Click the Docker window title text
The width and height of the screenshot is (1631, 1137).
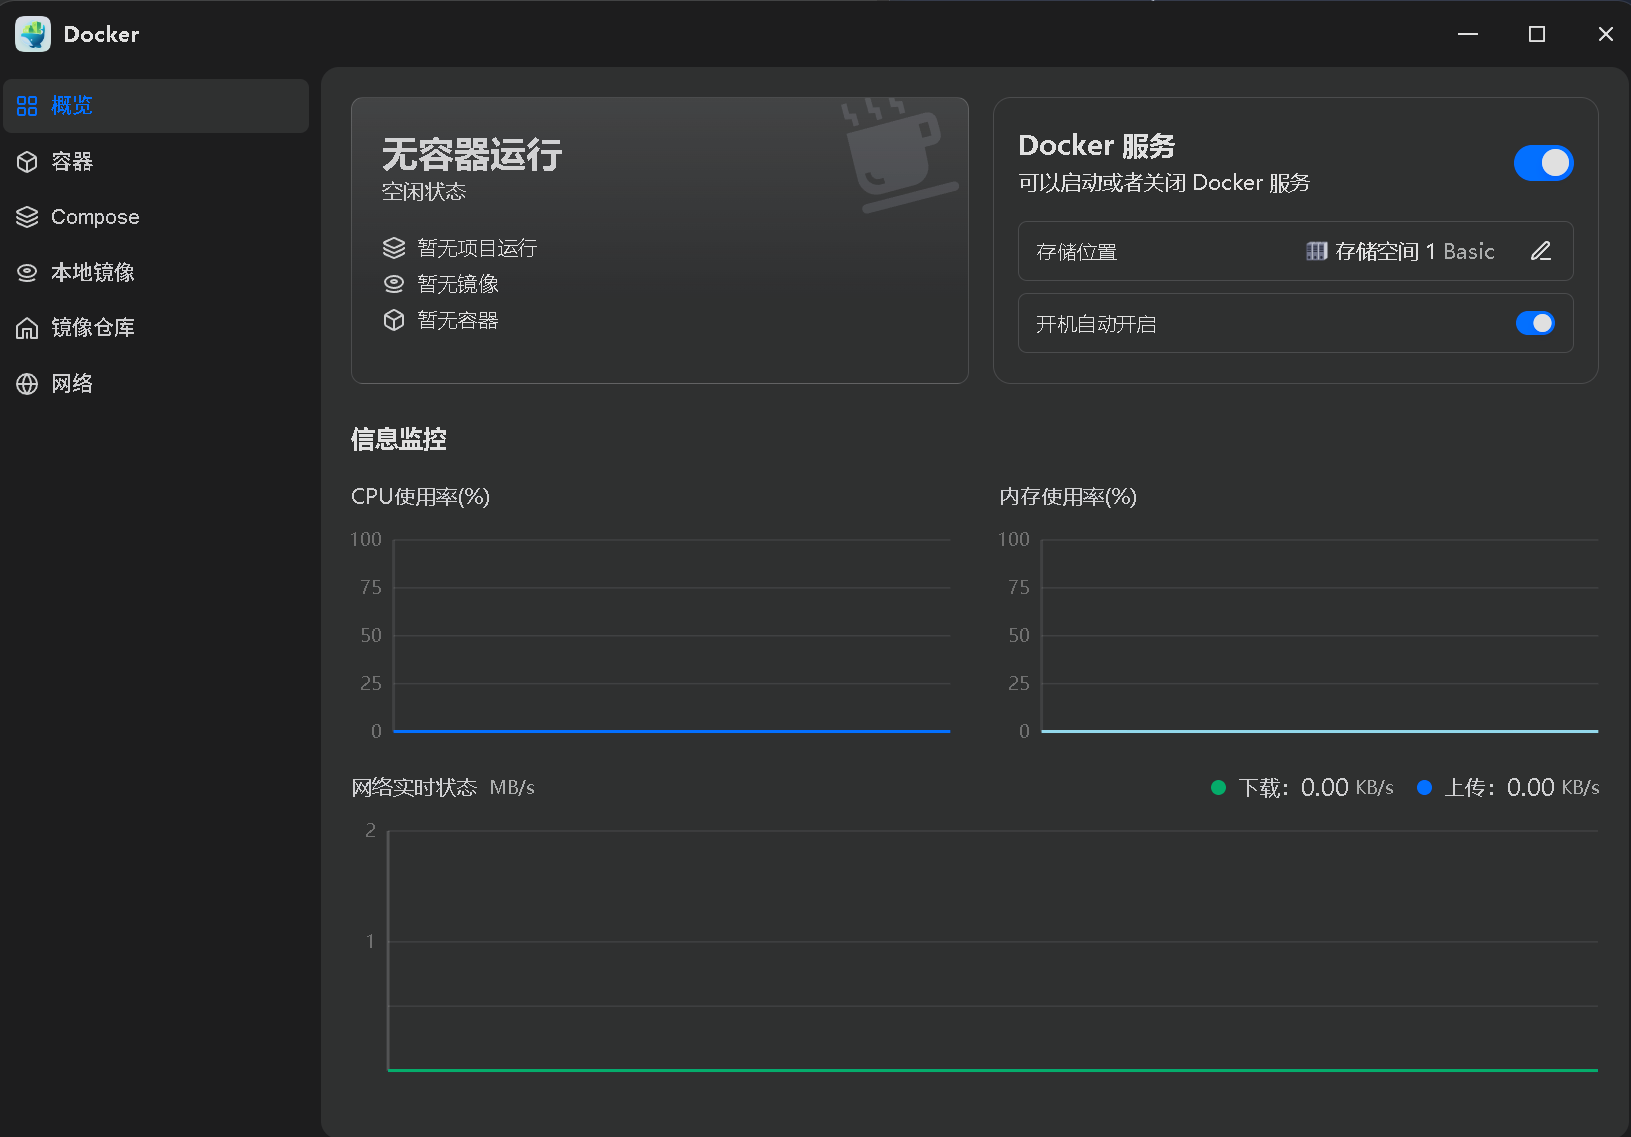tap(101, 34)
